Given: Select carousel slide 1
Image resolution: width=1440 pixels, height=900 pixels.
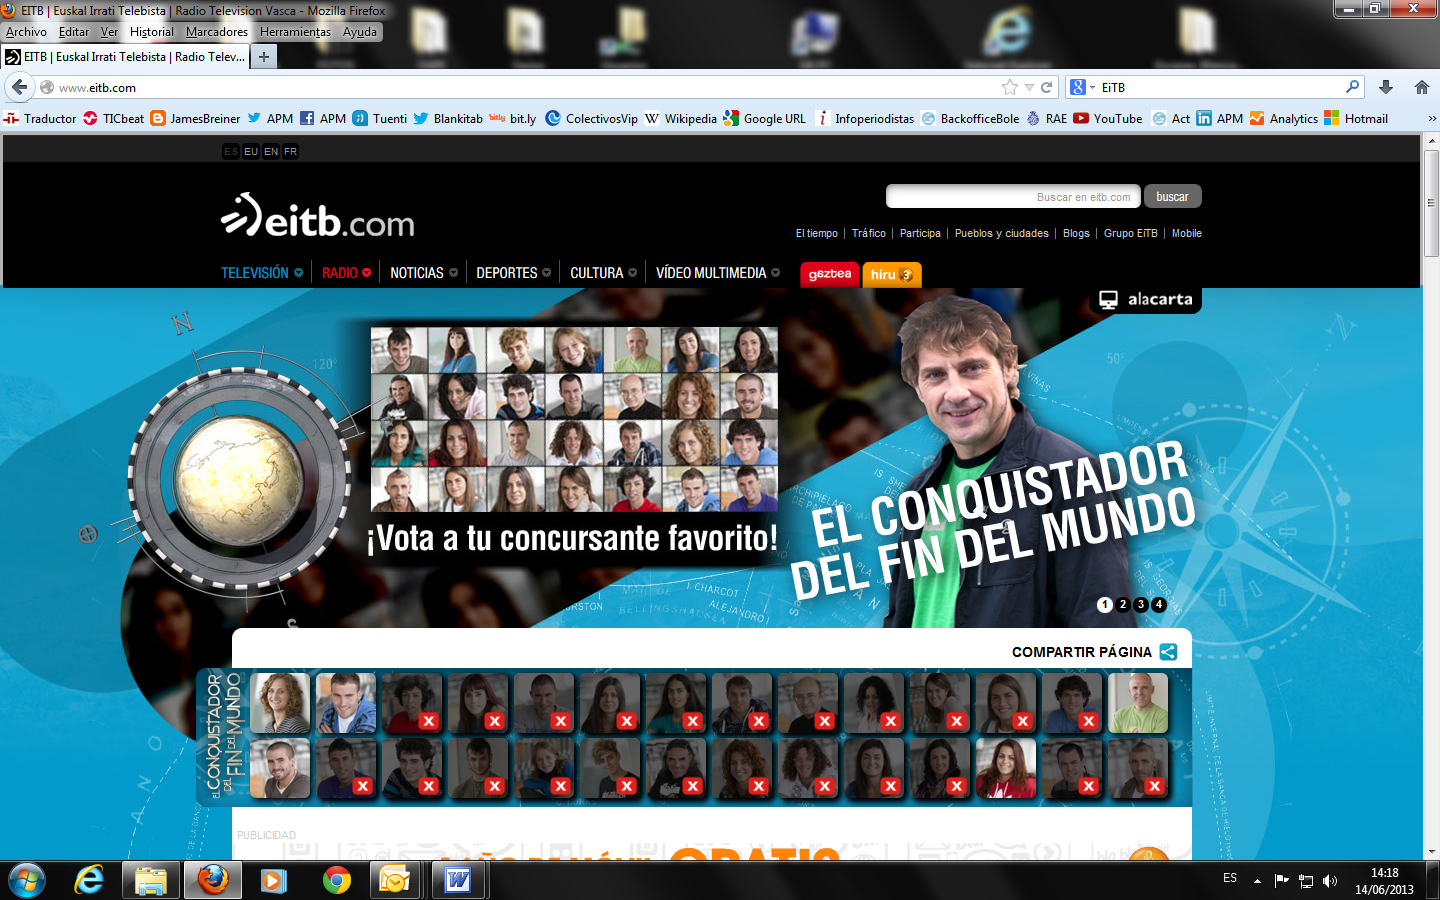Looking at the screenshot, I should click(x=1105, y=605).
